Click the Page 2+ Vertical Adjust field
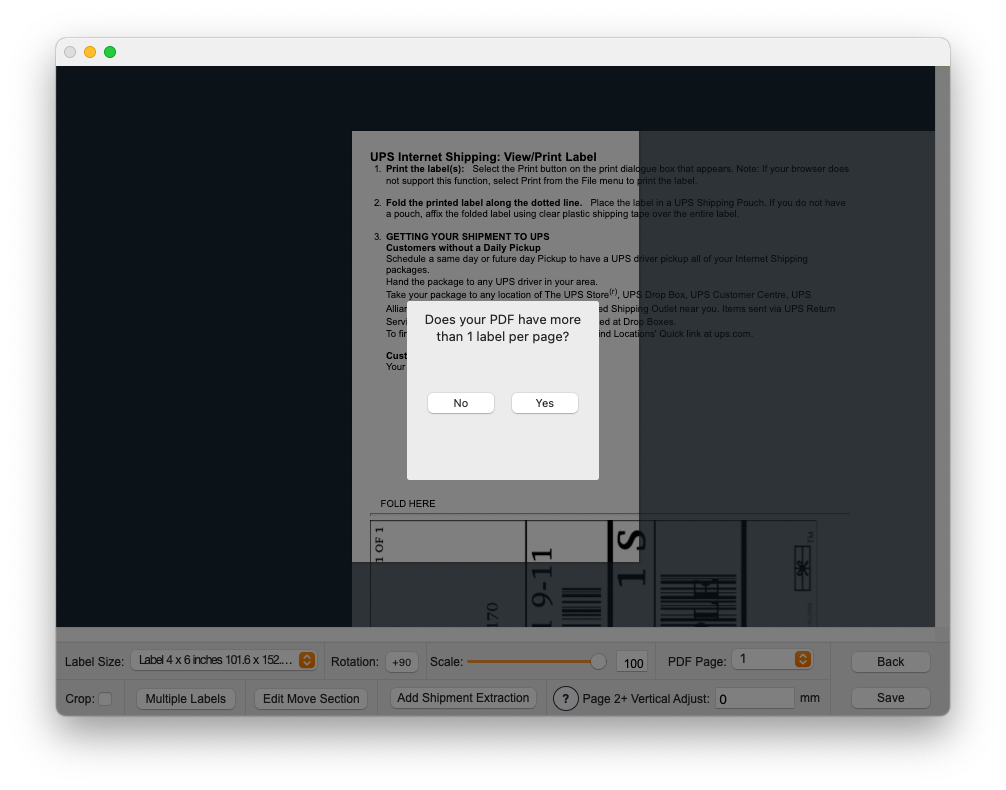Viewport: 1006px width, 790px height. point(755,699)
